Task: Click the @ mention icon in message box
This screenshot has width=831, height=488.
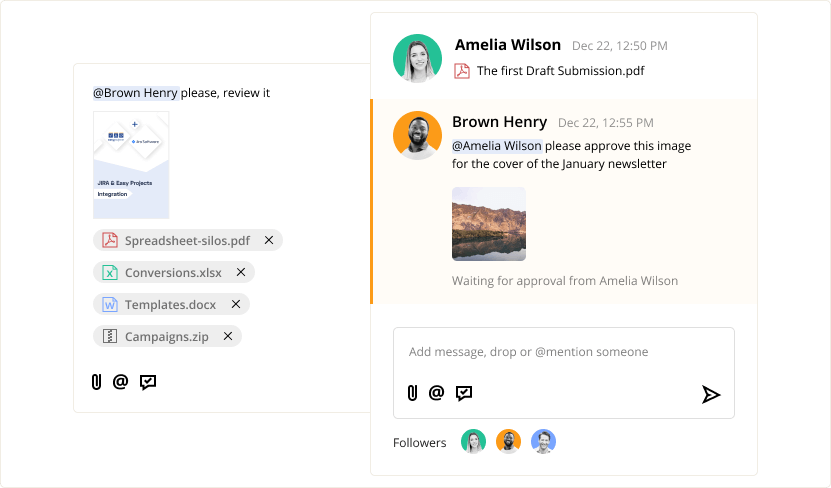Action: pos(436,393)
